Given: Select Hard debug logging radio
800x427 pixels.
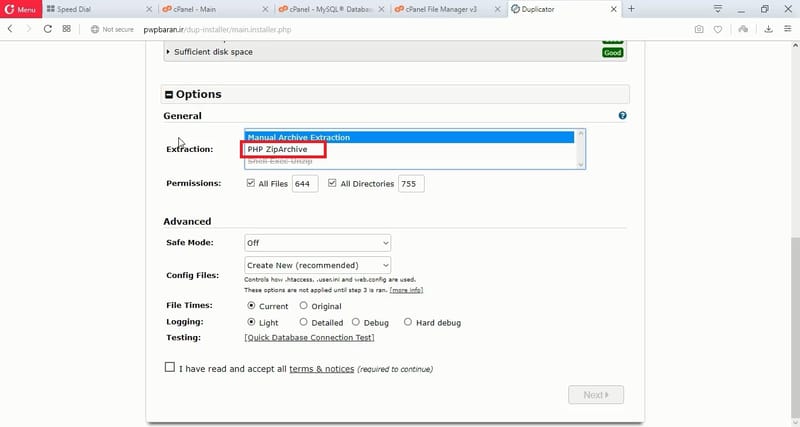Looking at the screenshot, I should 408,322.
